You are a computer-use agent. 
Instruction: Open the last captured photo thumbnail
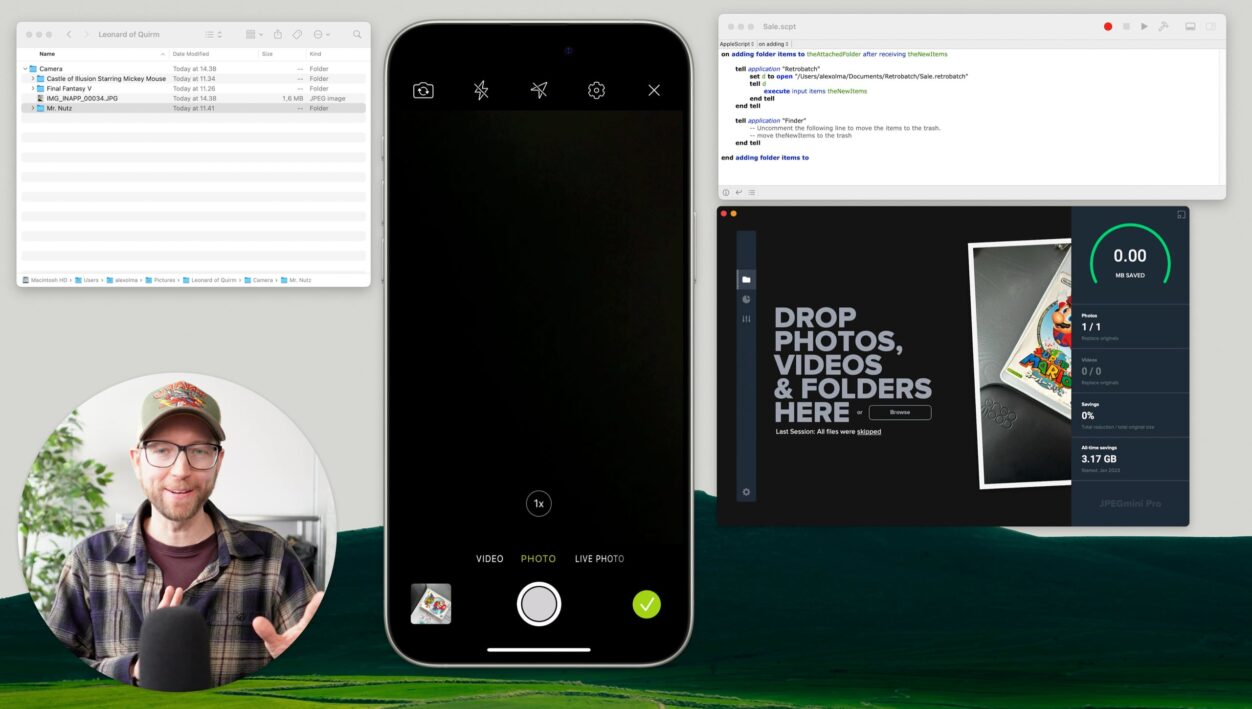coord(431,604)
